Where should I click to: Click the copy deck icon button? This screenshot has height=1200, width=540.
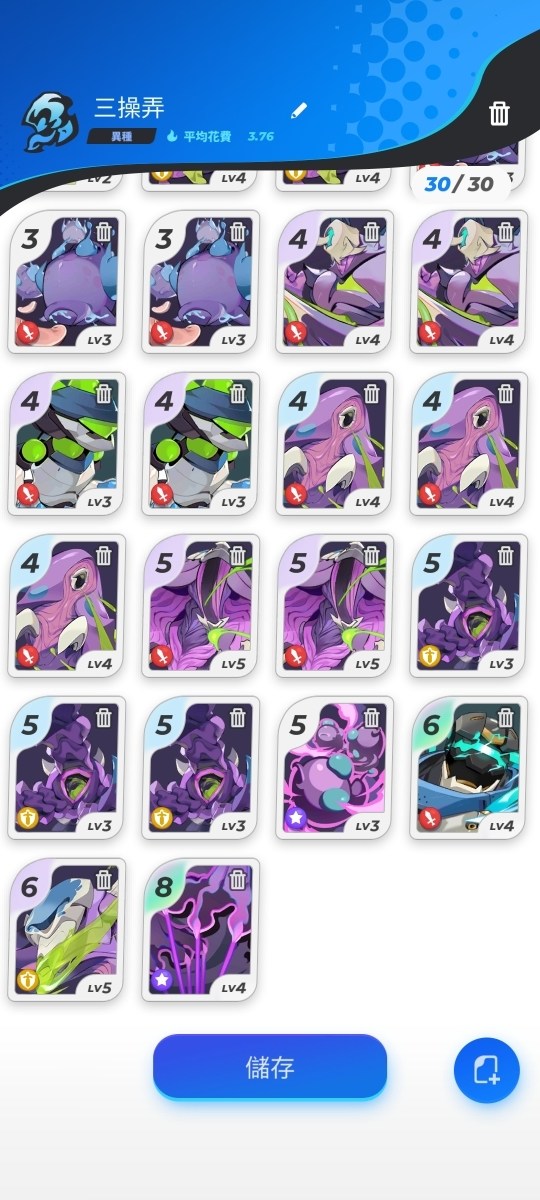point(486,1071)
